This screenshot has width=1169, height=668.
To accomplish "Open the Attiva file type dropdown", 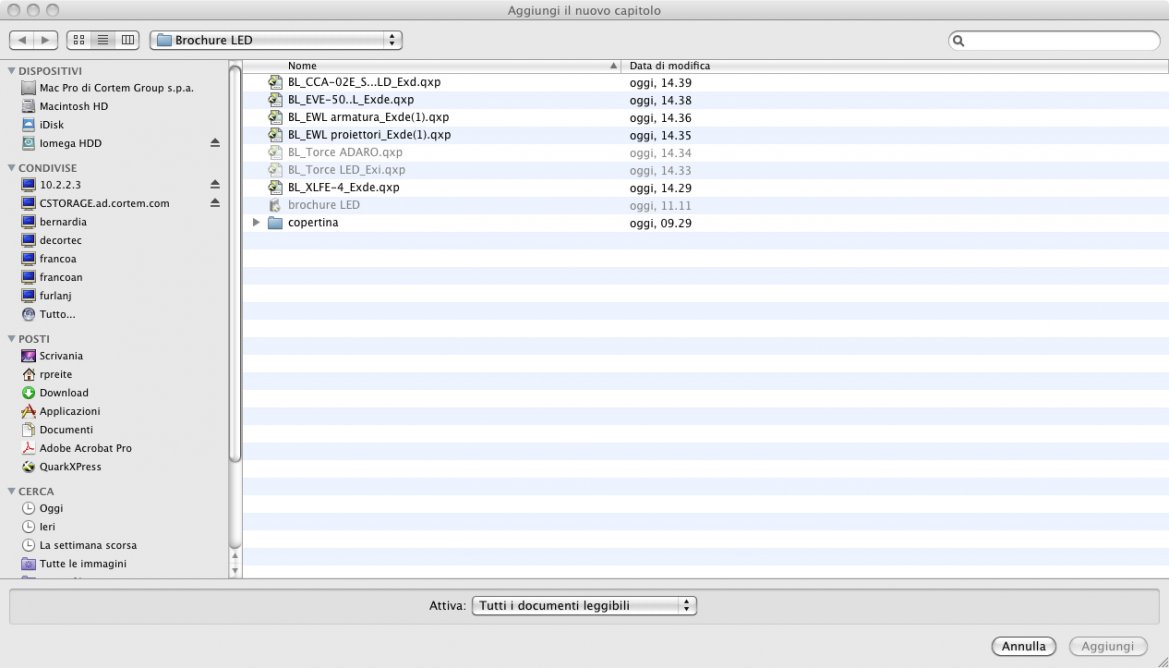I will (584, 605).
